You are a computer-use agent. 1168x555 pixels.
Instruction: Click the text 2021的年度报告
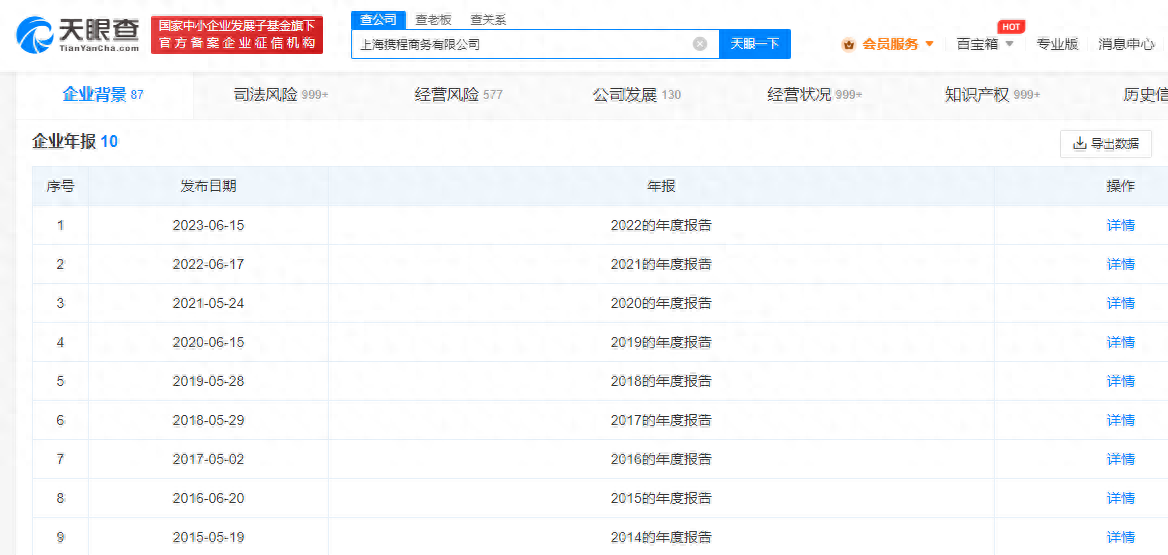661,264
